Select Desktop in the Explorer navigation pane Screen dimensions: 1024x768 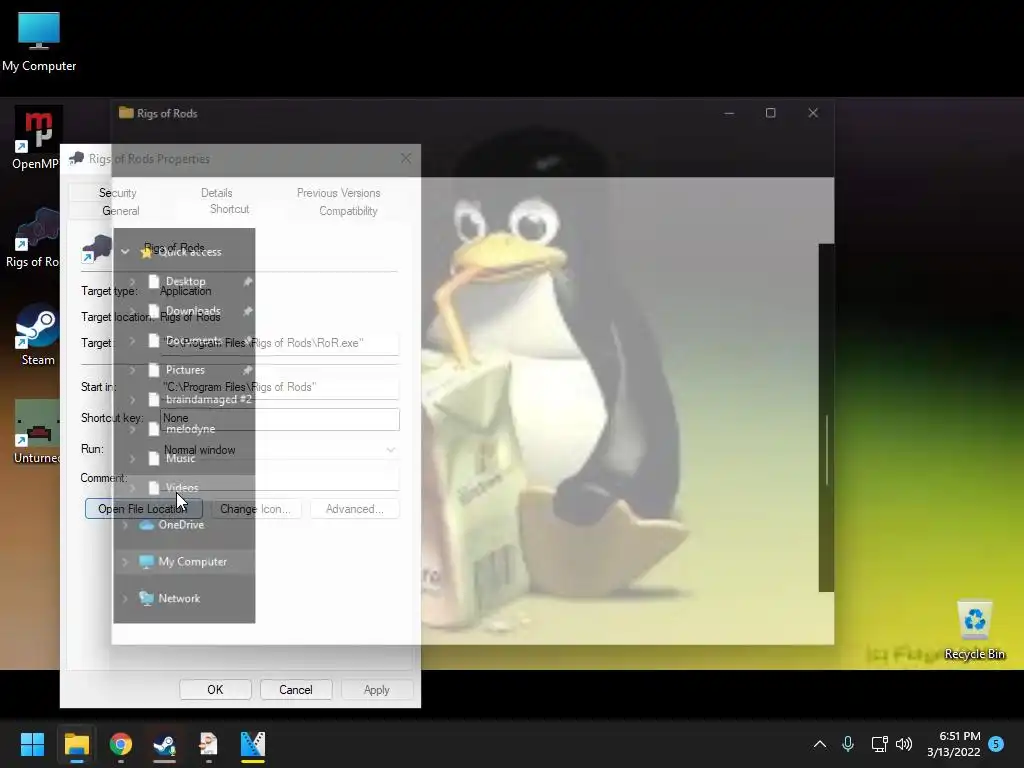tap(185, 281)
